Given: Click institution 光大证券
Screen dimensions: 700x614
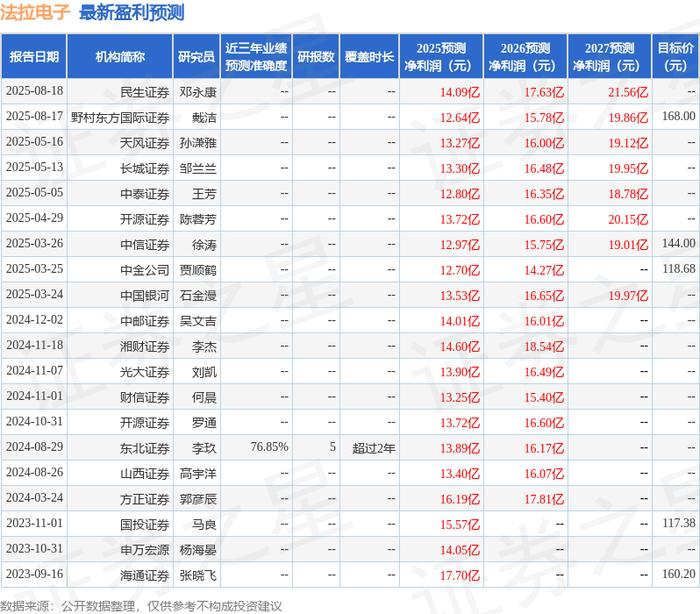Looking at the screenshot, I should (145, 372).
